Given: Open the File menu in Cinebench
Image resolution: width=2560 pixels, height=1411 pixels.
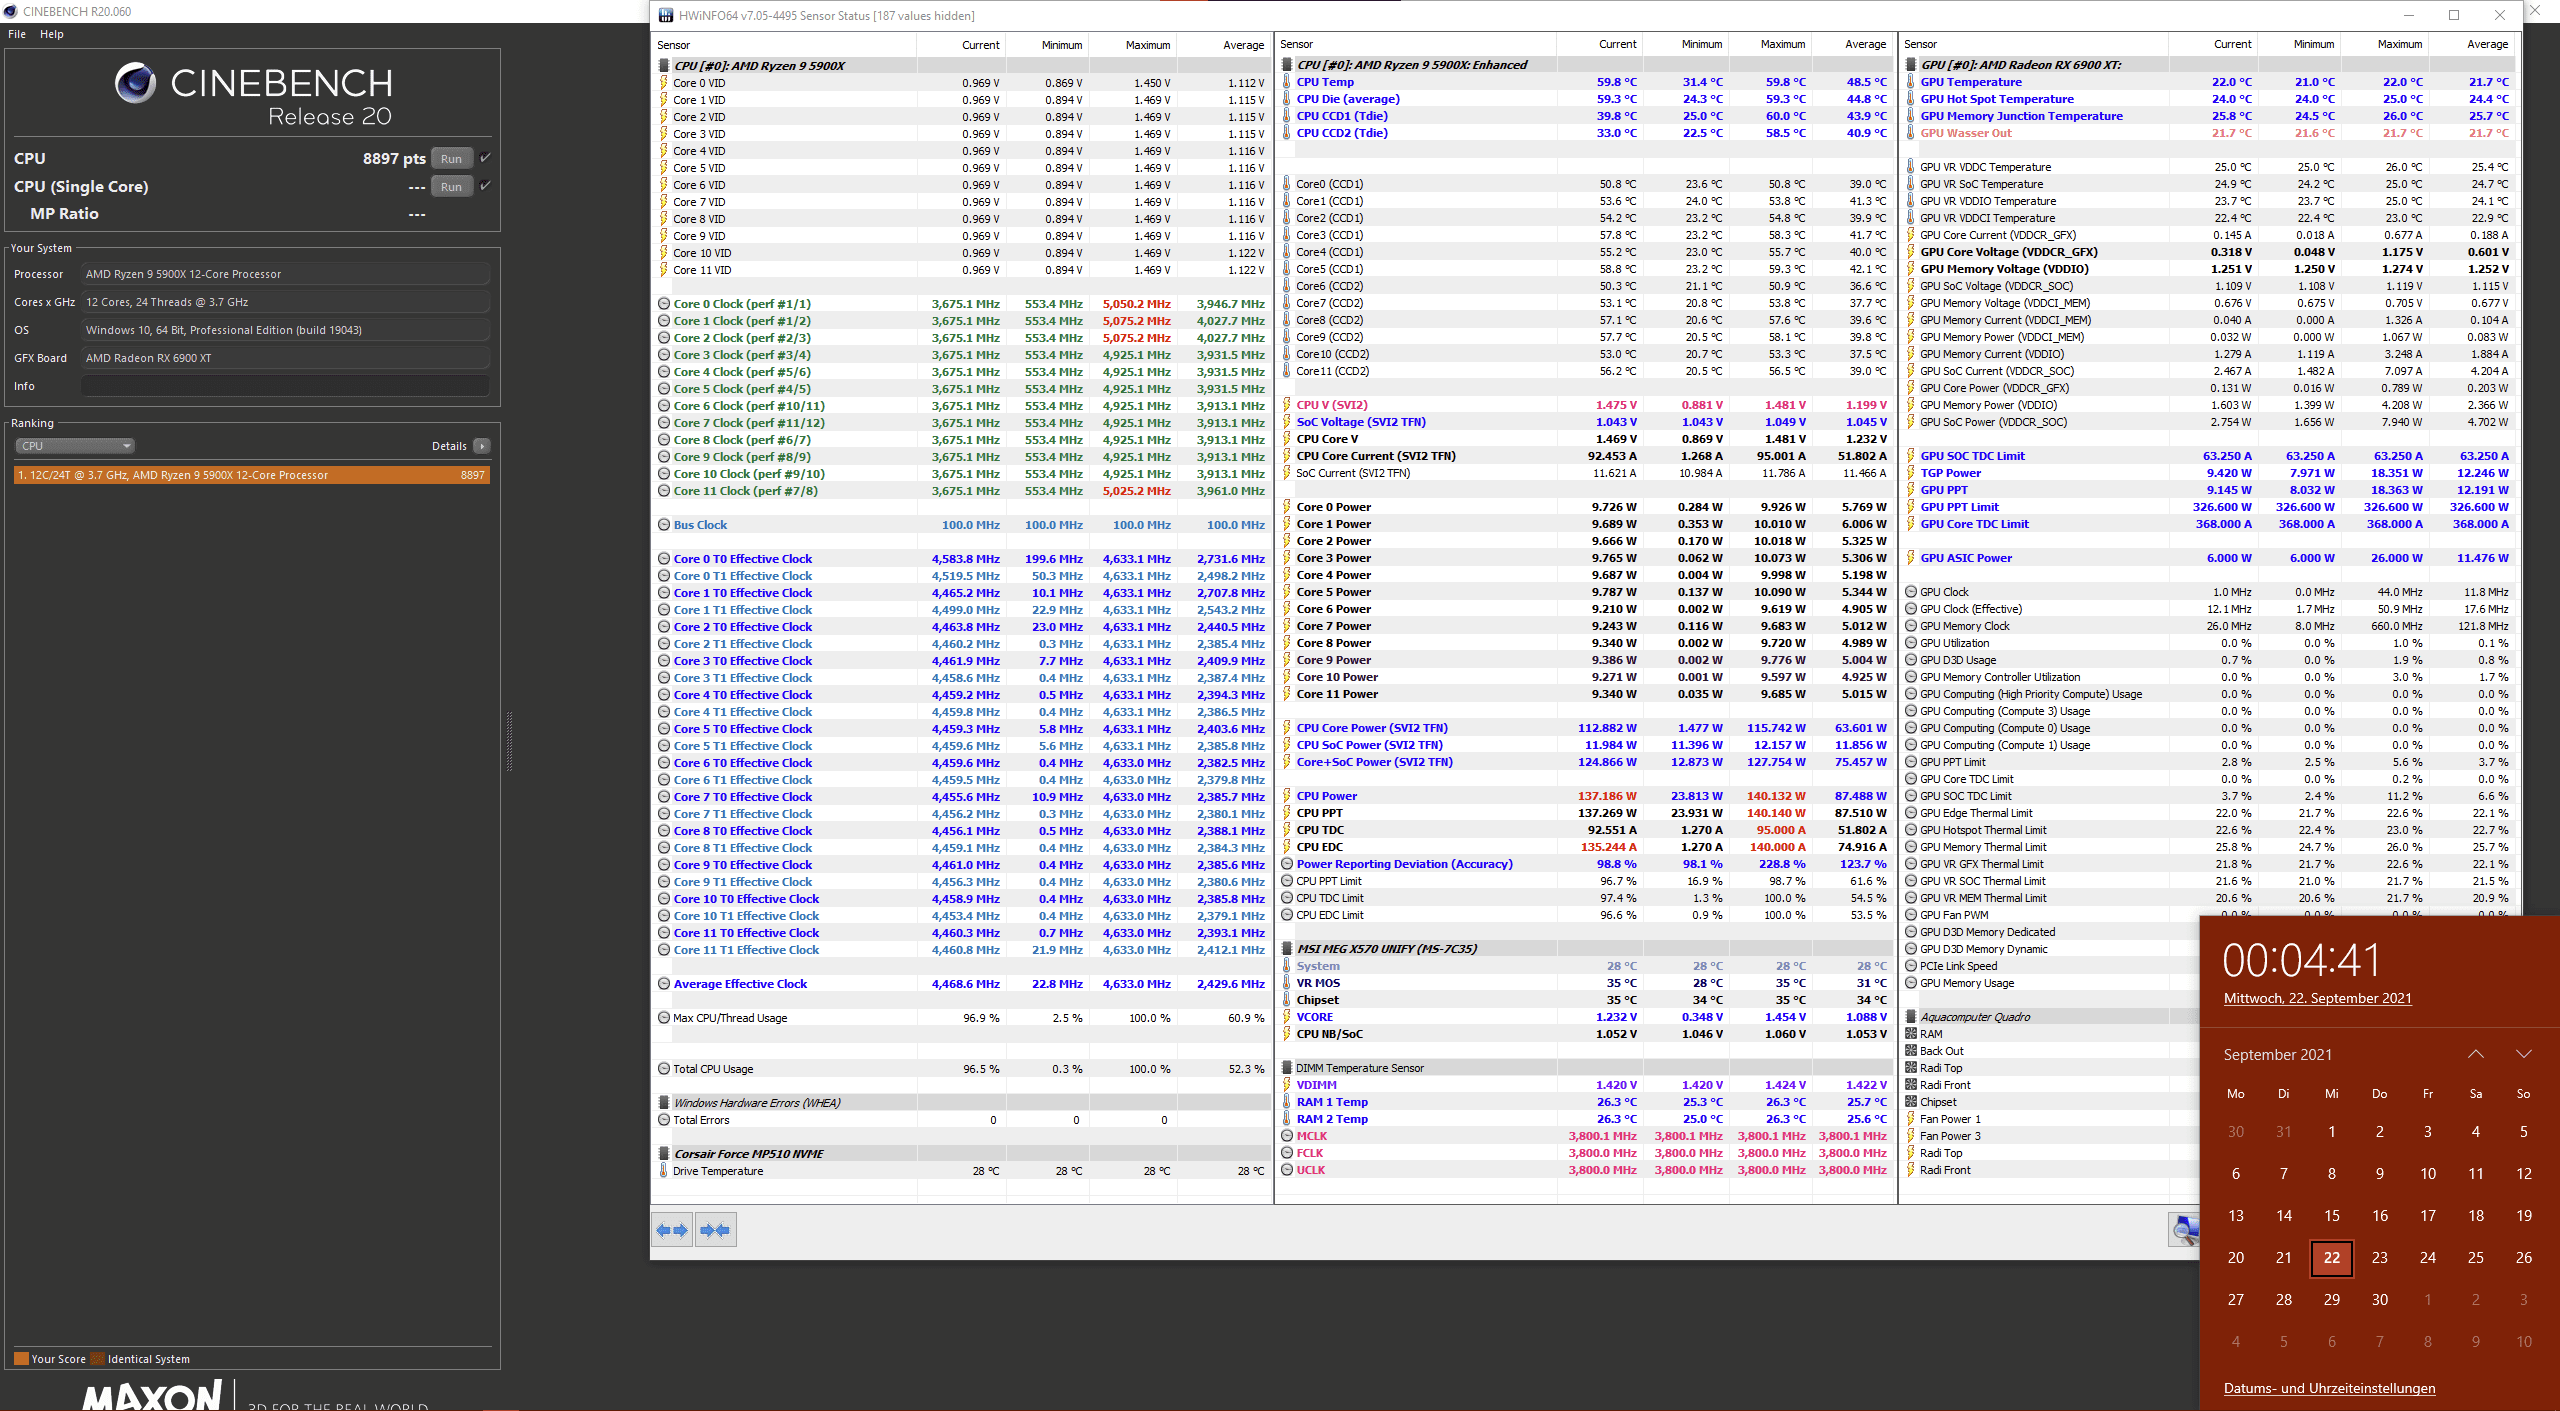Looking at the screenshot, I should pos(17,34).
